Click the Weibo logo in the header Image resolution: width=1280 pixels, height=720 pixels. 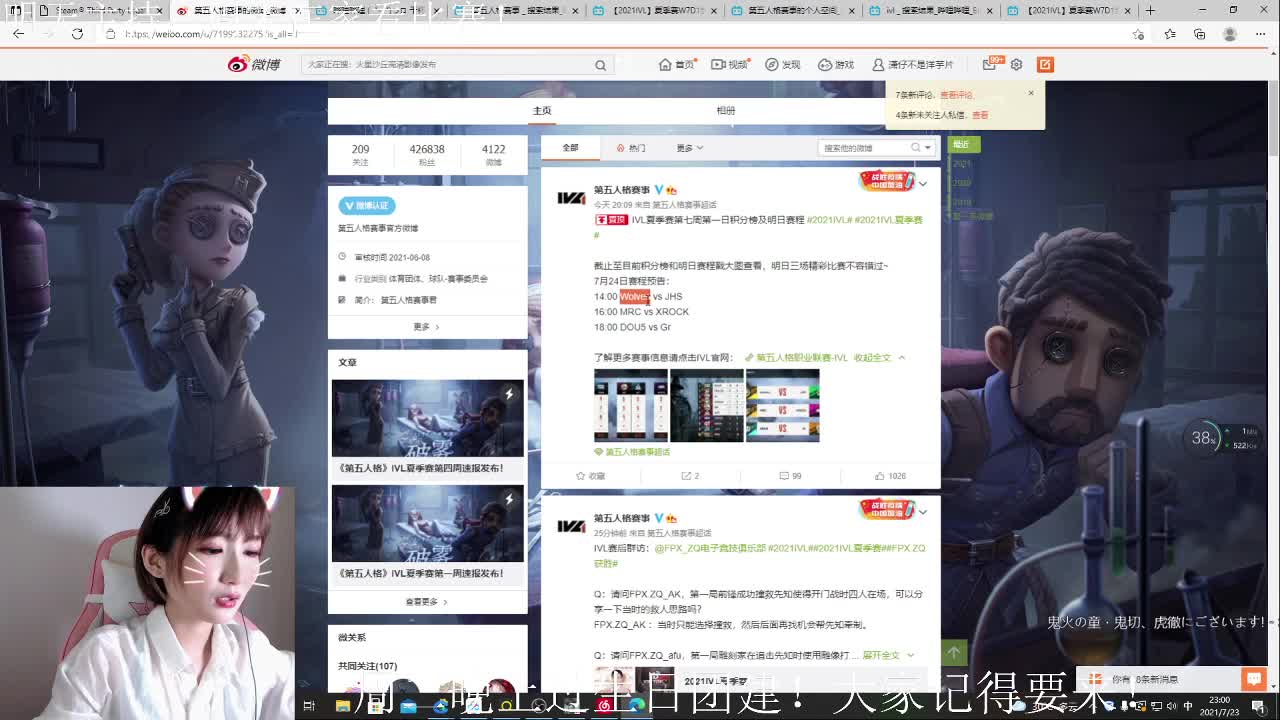[253, 64]
